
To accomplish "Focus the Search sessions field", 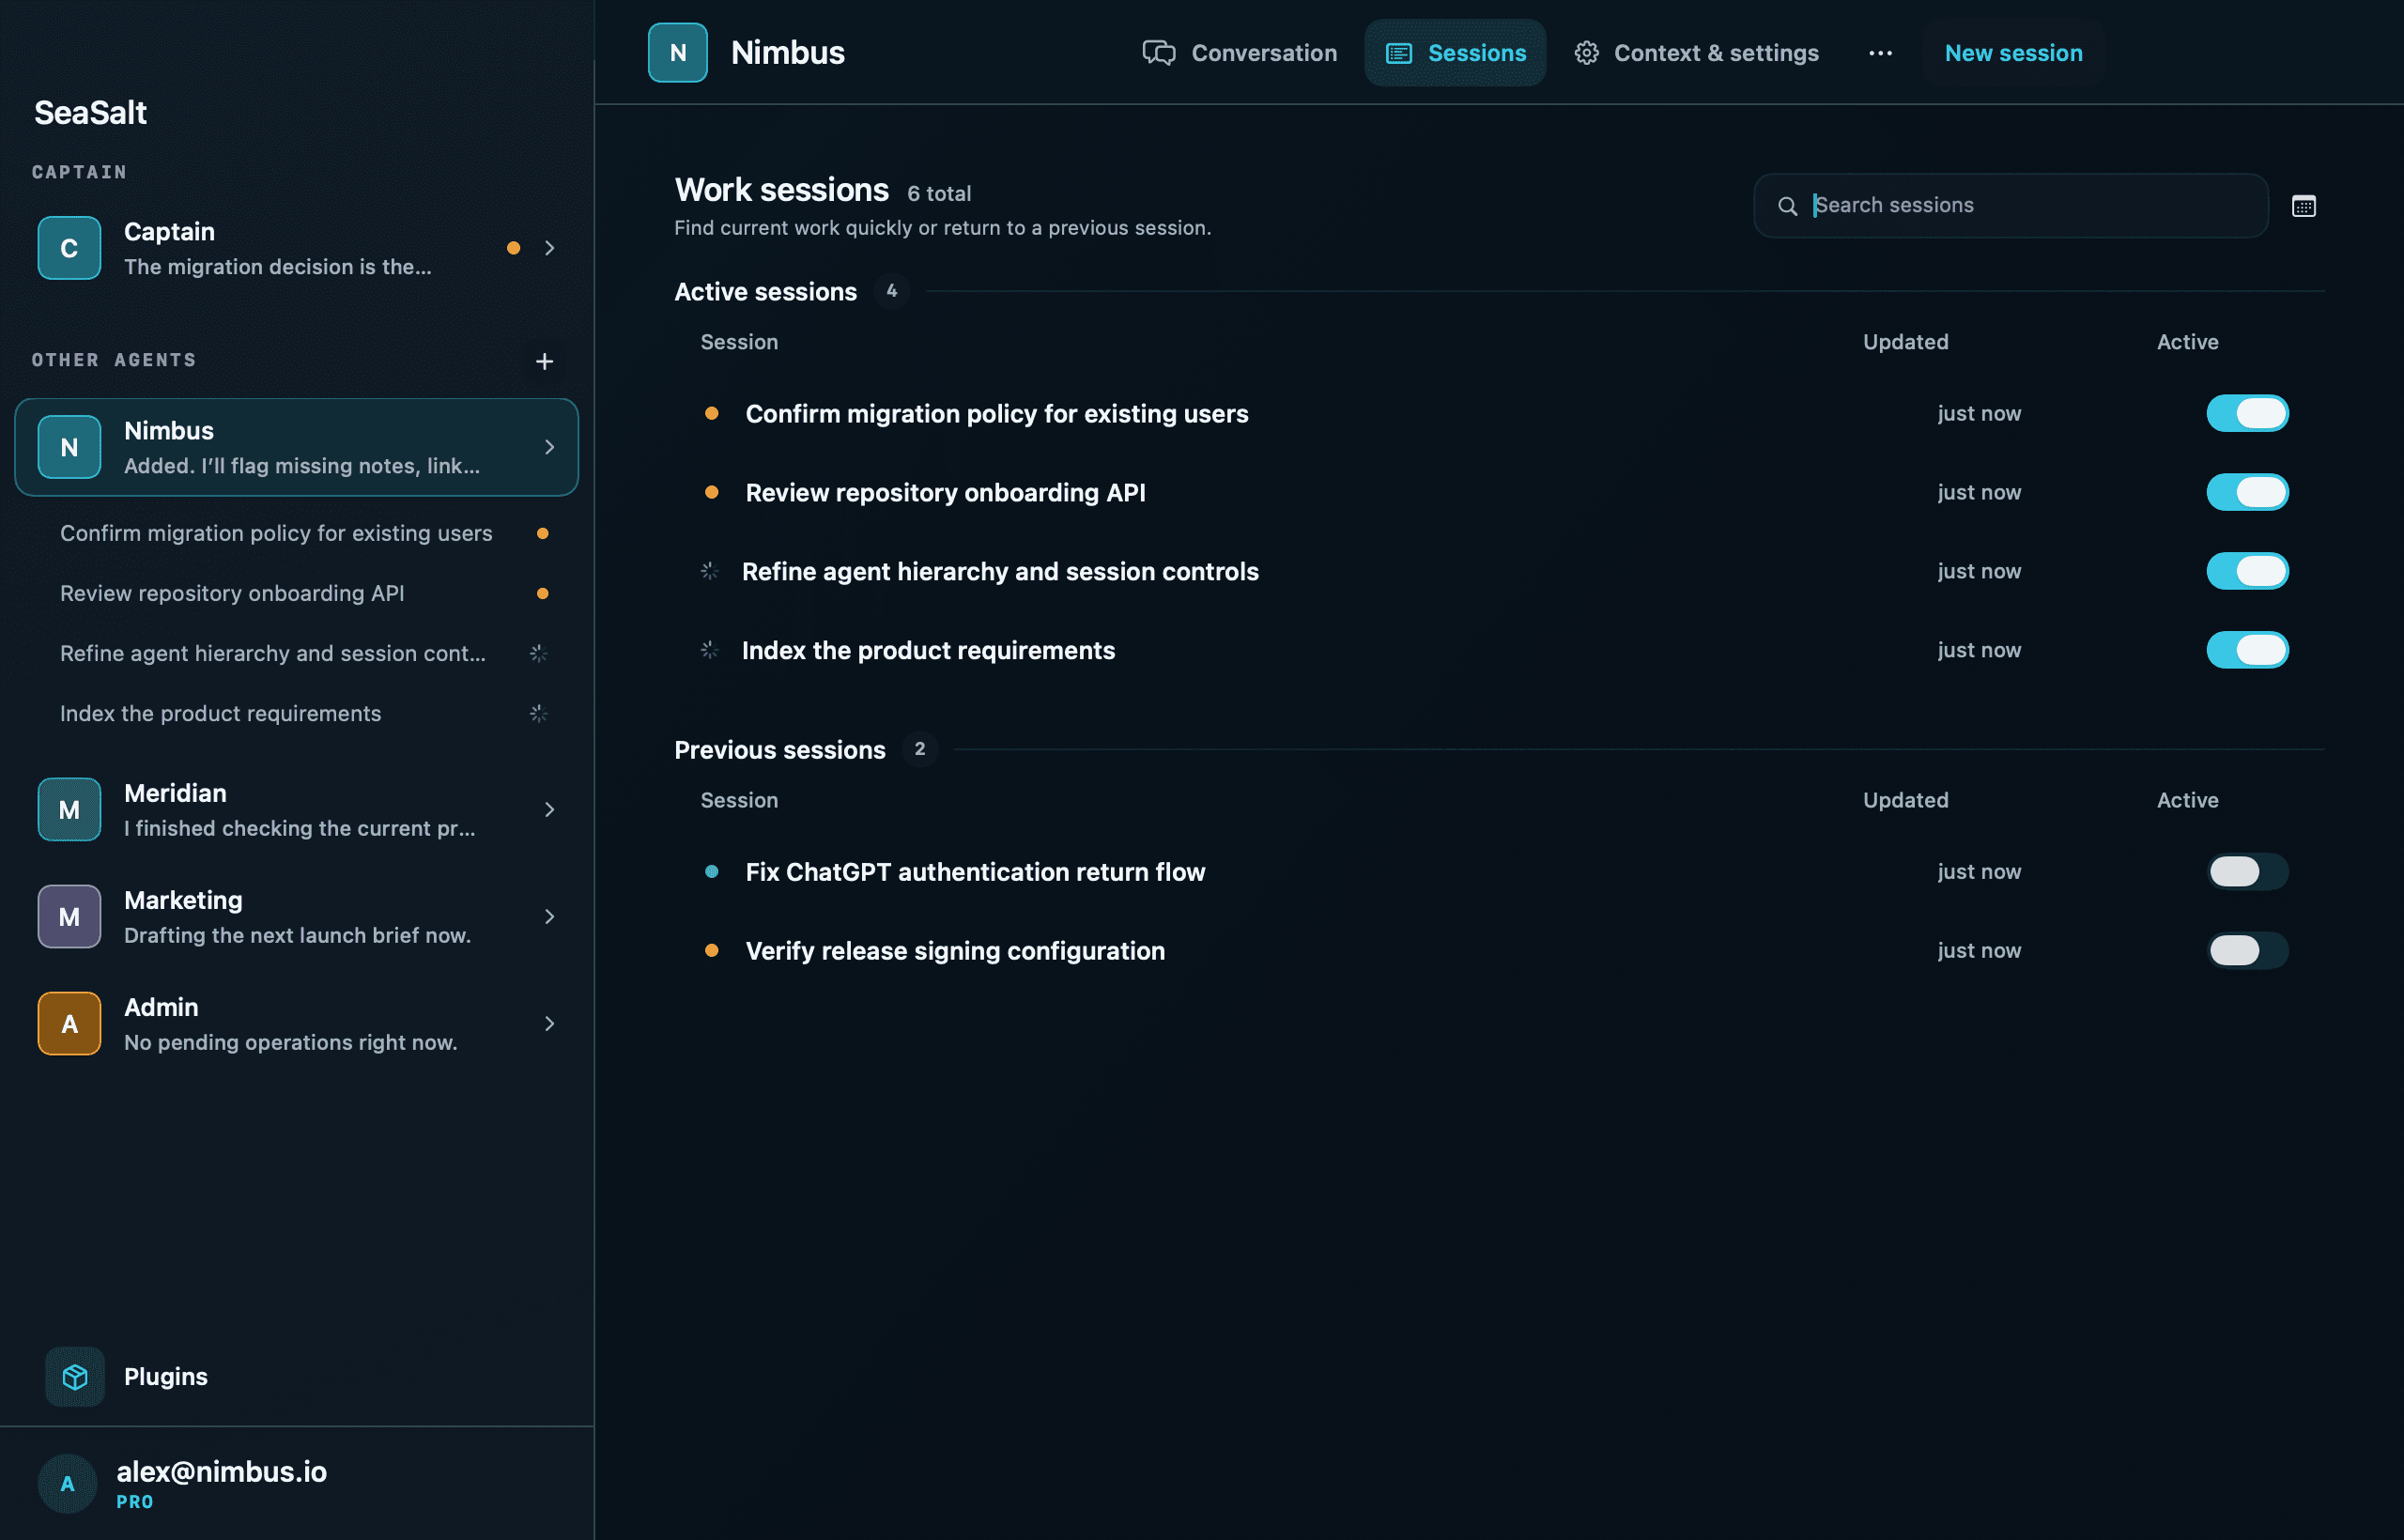I will 2010,205.
